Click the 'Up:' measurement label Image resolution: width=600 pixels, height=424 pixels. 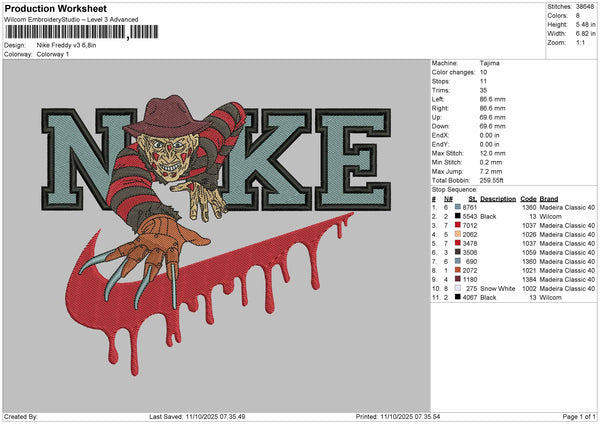click(437, 117)
